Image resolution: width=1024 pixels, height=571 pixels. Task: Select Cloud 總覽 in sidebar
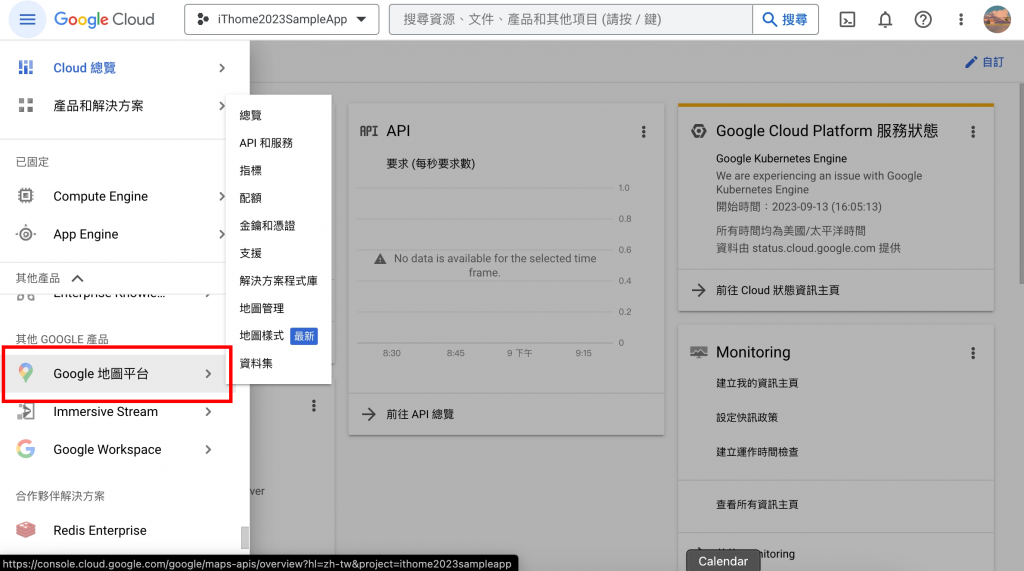coord(85,68)
